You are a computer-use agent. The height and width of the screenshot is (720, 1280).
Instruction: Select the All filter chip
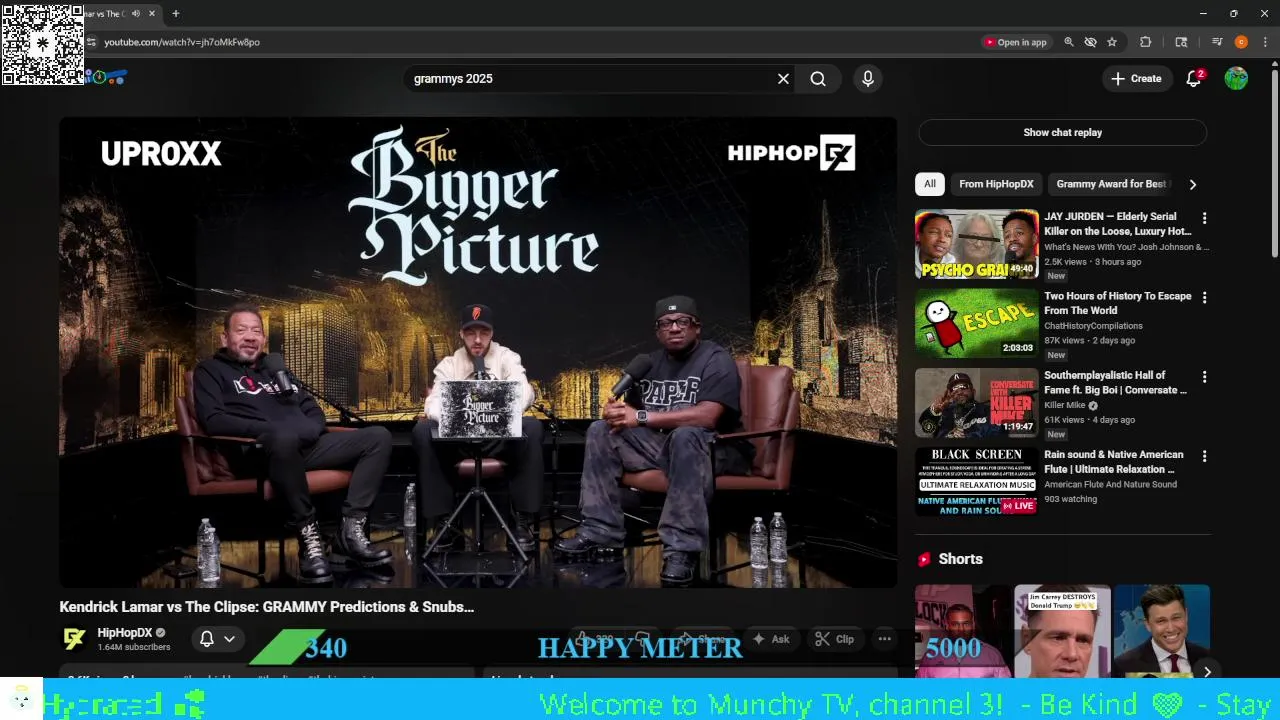tap(930, 184)
